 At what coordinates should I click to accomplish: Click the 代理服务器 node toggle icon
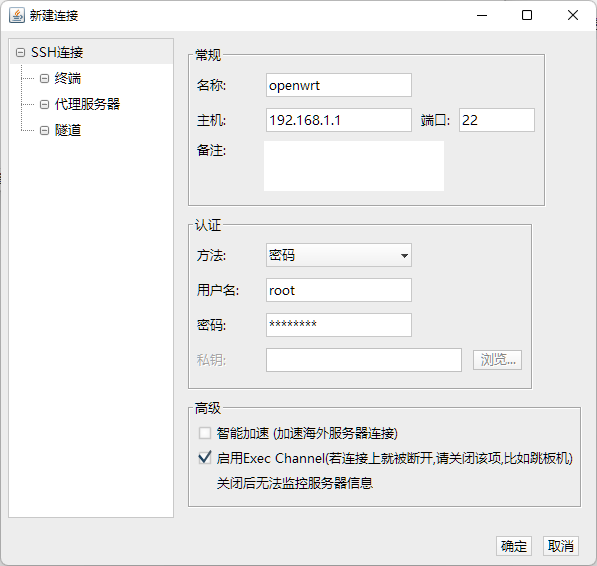pyautogui.click(x=44, y=104)
